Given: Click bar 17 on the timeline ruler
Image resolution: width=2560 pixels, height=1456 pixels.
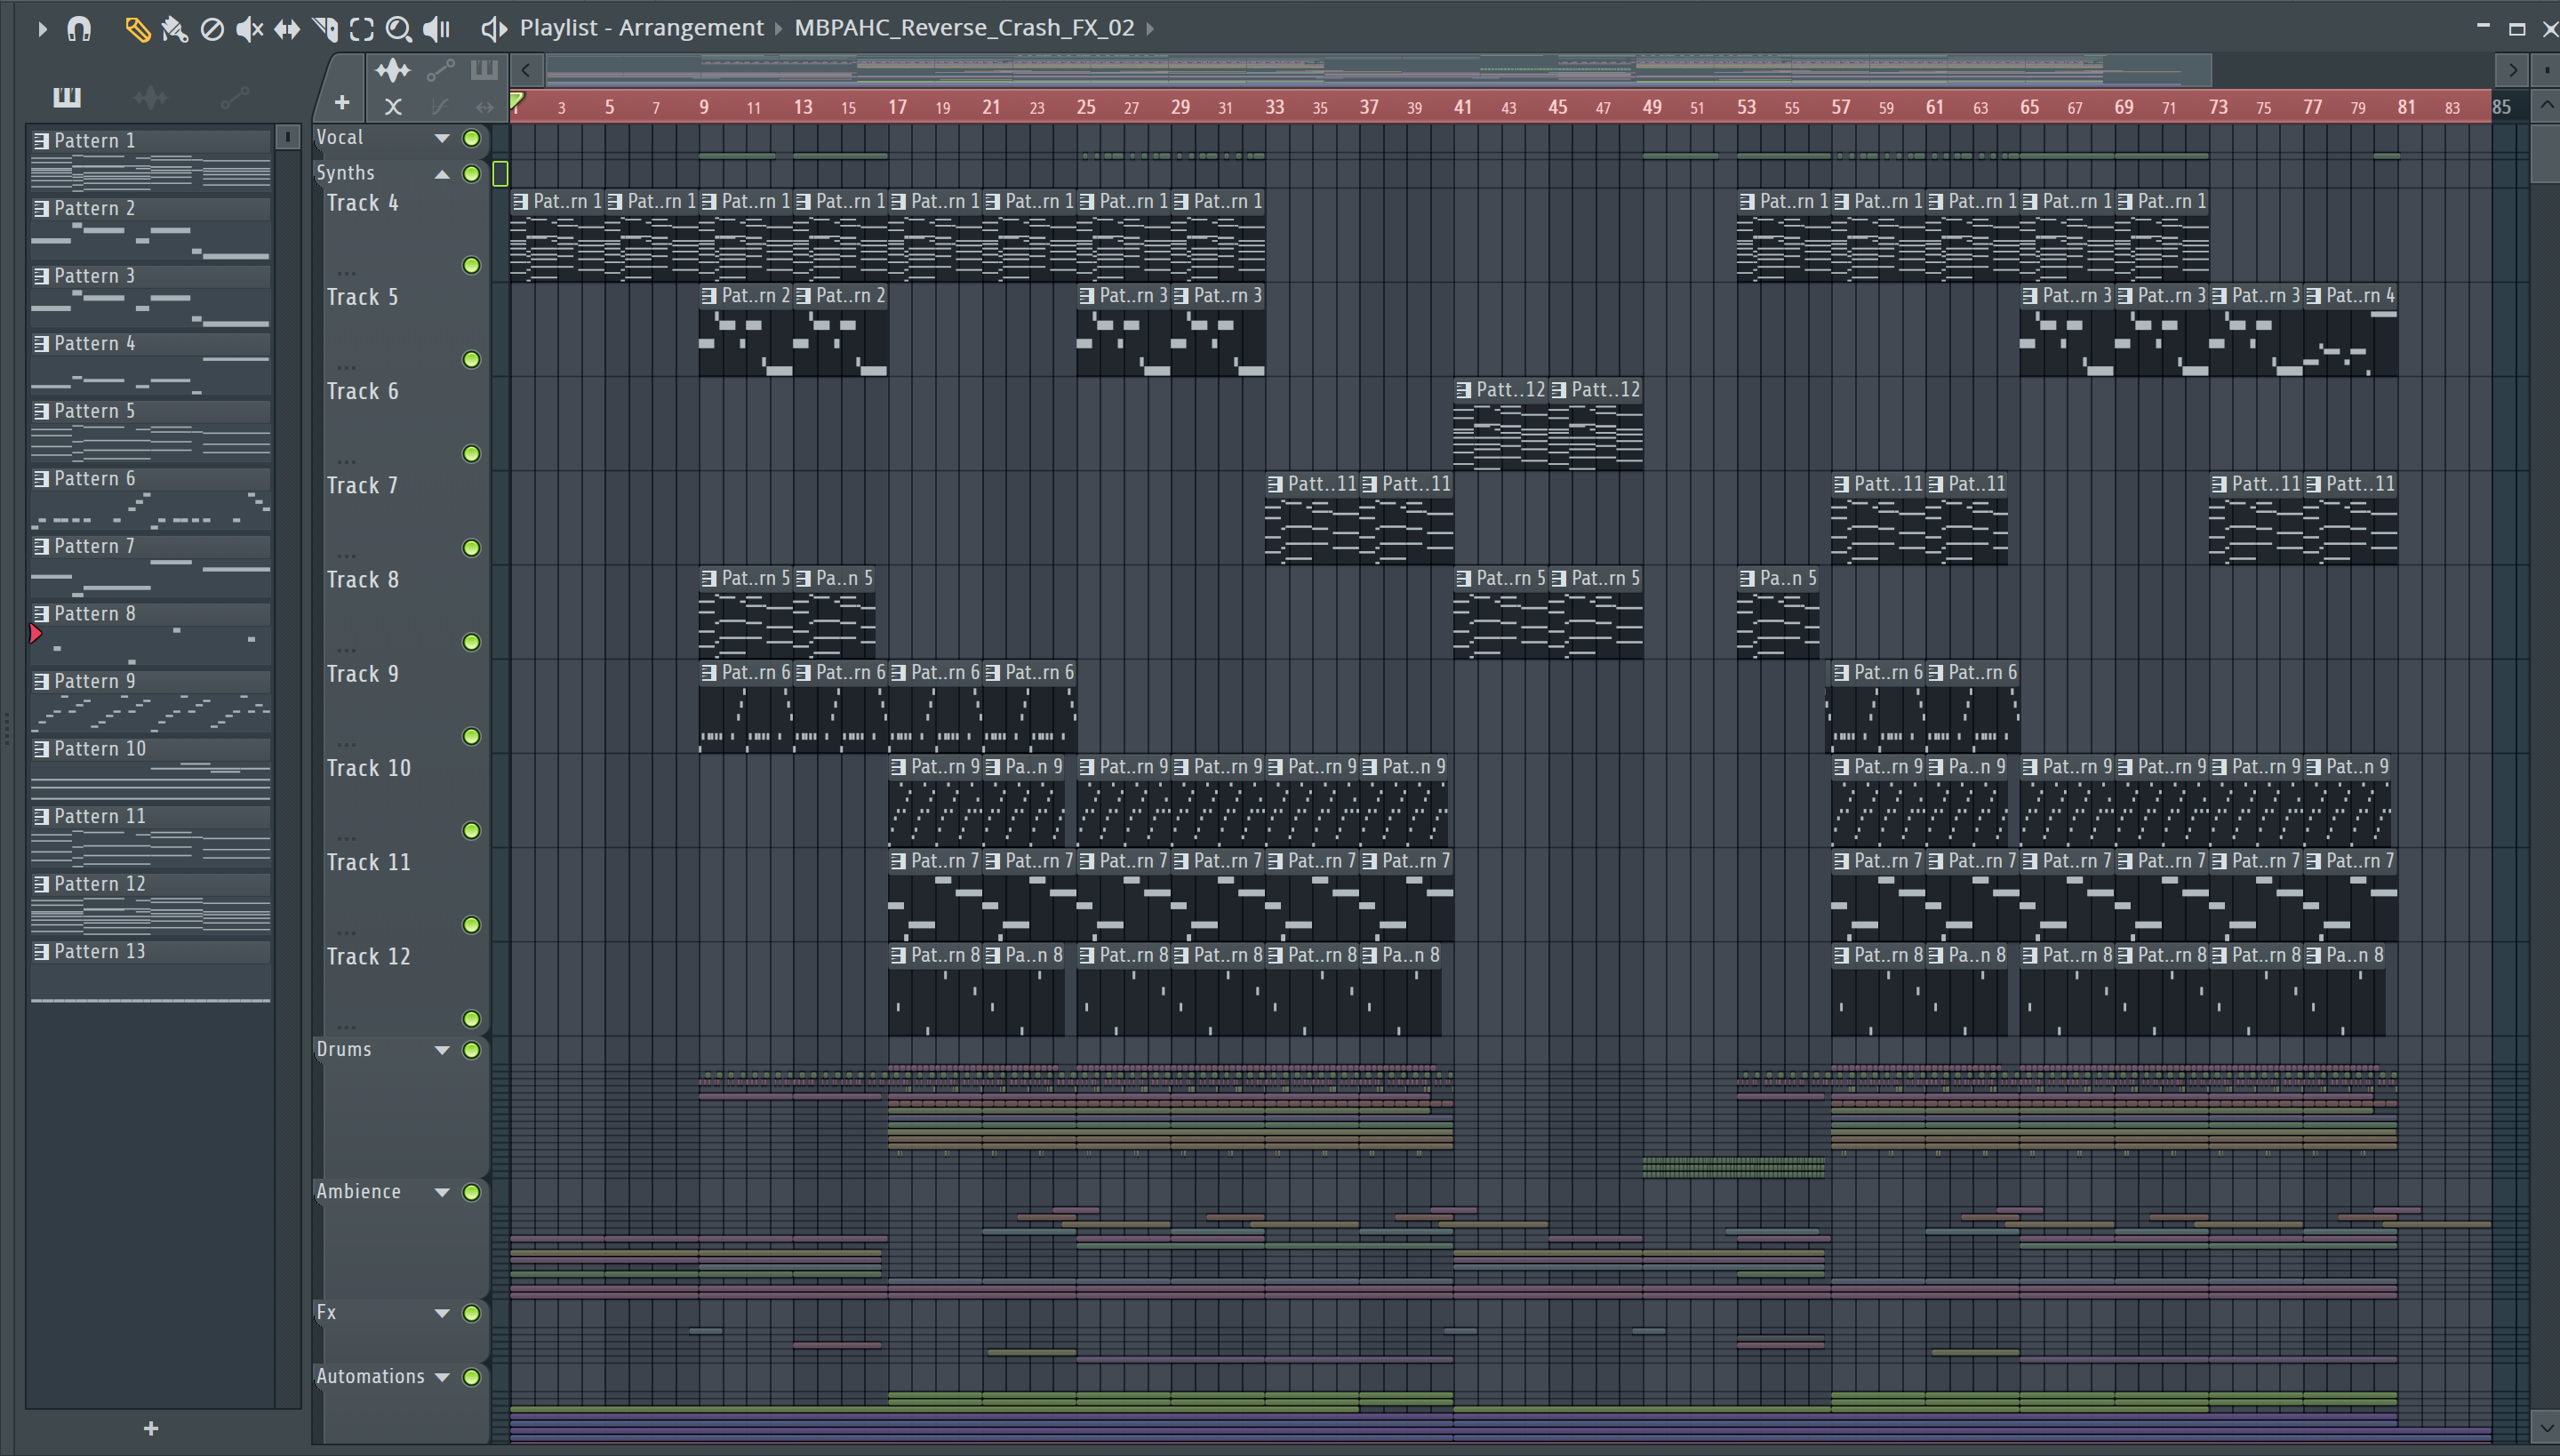Looking at the screenshot, I should (x=897, y=106).
